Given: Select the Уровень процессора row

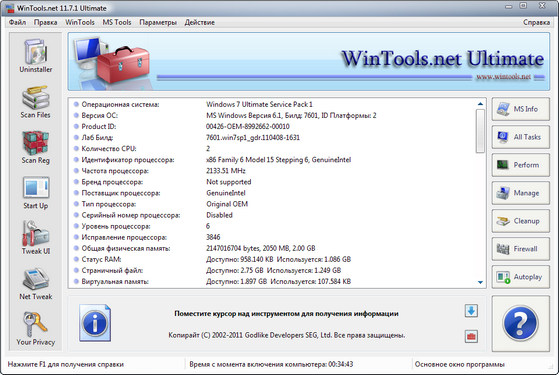Looking at the screenshot, I should click(x=273, y=226).
